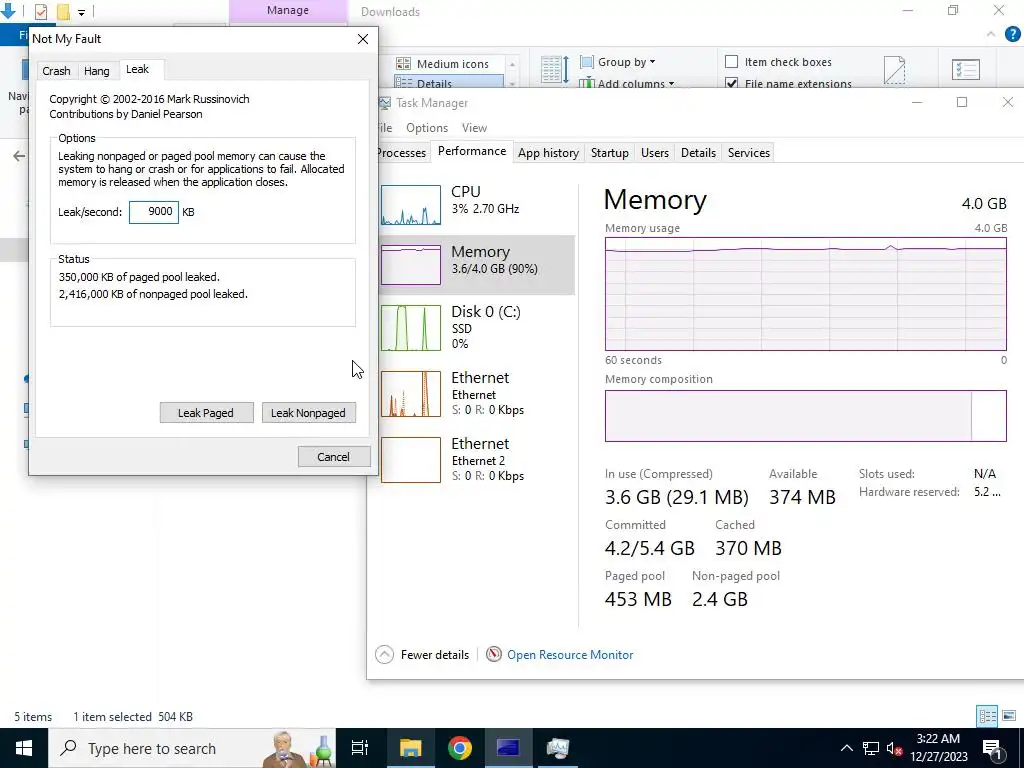Image resolution: width=1024 pixels, height=768 pixels.
Task: Enable Item check boxes in Explorer ribbon
Action: pyautogui.click(x=732, y=61)
